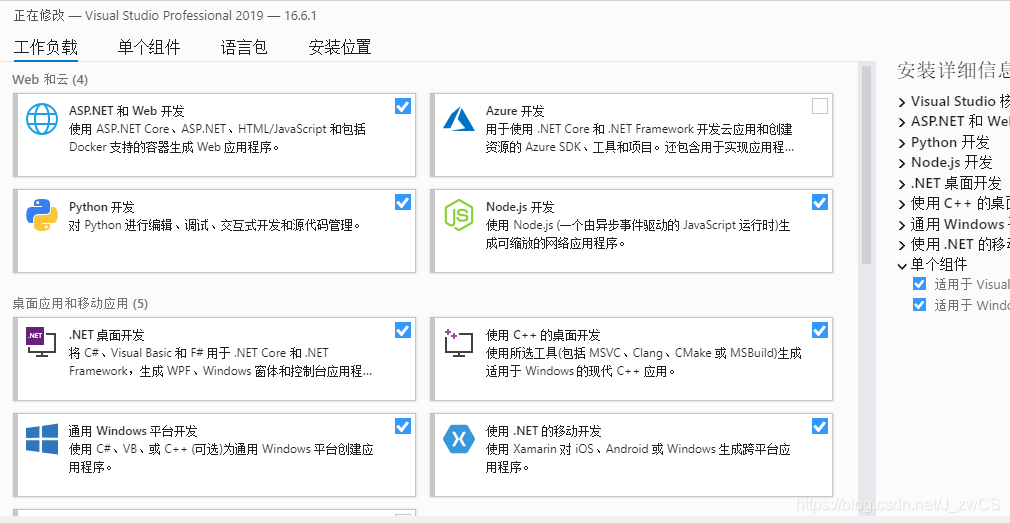Open the 安装位置 tab
Image resolution: width=1010 pixels, height=523 pixels.
[x=339, y=47]
